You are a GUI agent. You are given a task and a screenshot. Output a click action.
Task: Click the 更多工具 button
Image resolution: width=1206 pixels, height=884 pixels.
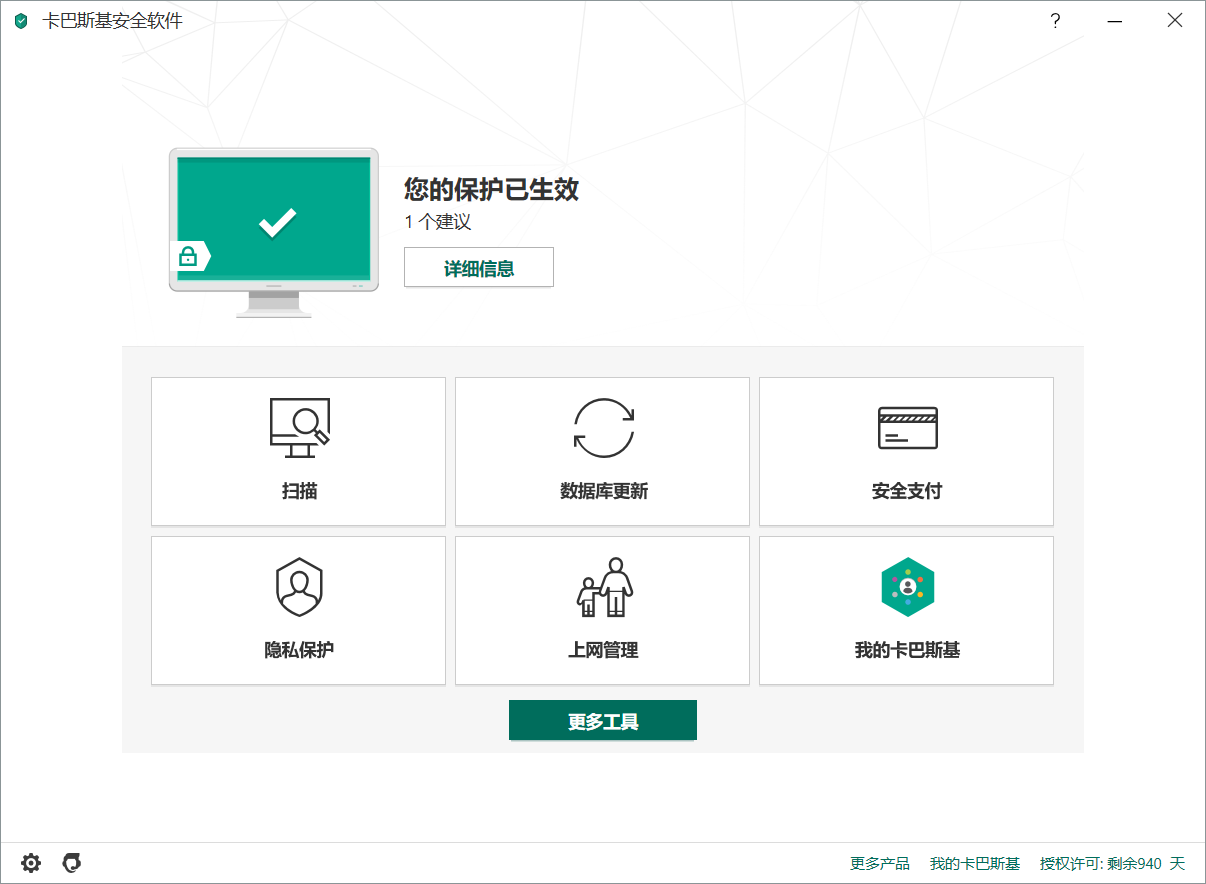(603, 721)
